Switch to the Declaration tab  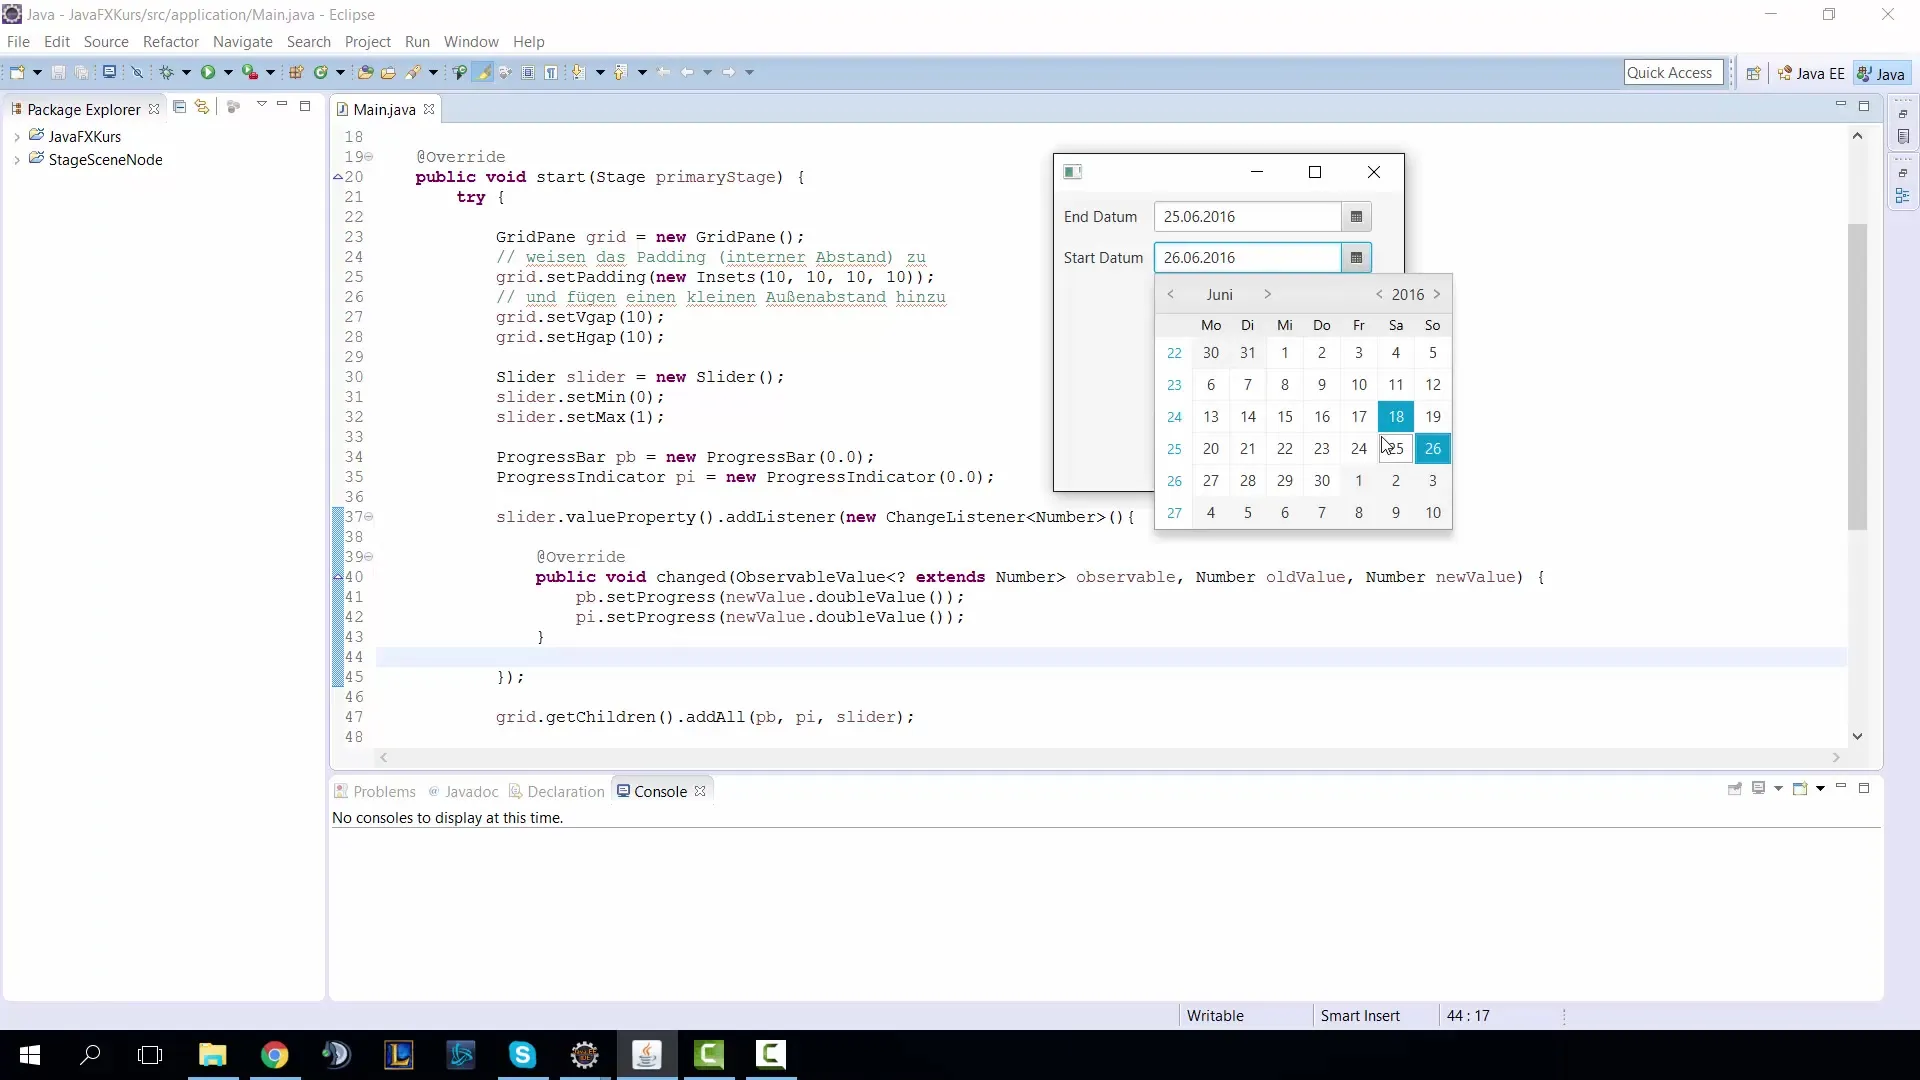click(x=557, y=791)
